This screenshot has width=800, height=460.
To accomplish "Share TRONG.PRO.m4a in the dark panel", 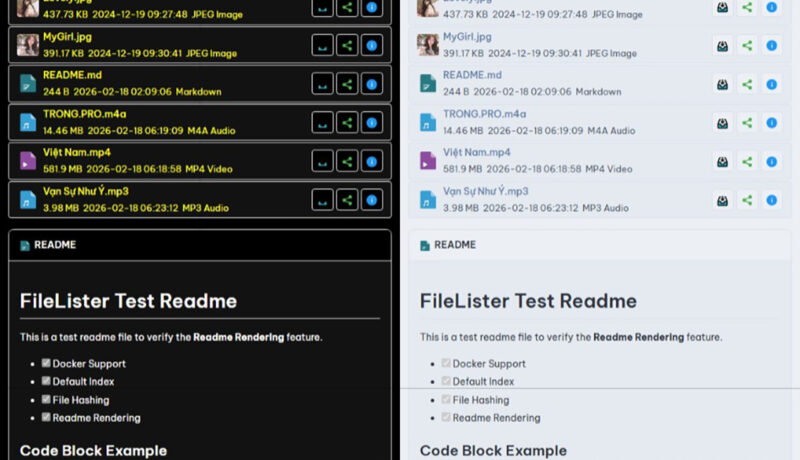I will (x=347, y=122).
